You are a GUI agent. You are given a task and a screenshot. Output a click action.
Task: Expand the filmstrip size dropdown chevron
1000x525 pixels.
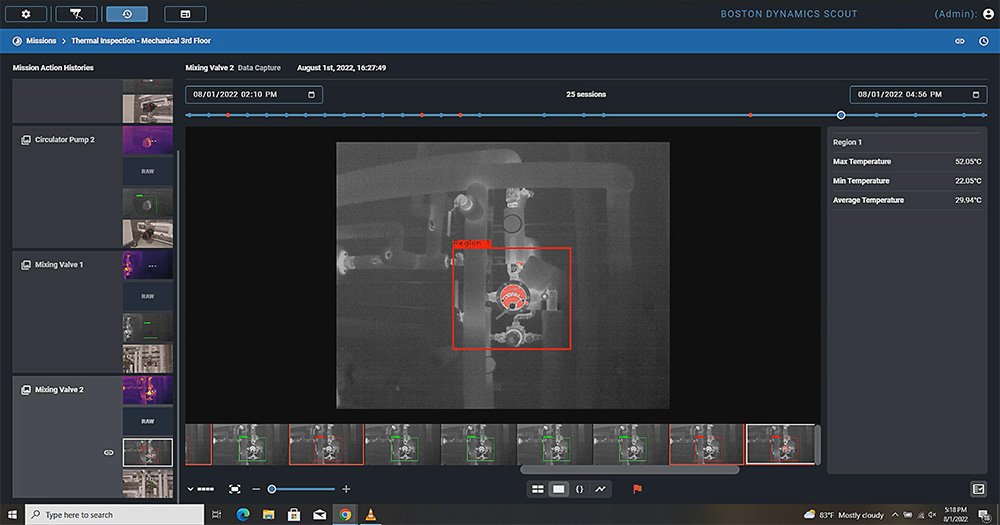click(191, 489)
